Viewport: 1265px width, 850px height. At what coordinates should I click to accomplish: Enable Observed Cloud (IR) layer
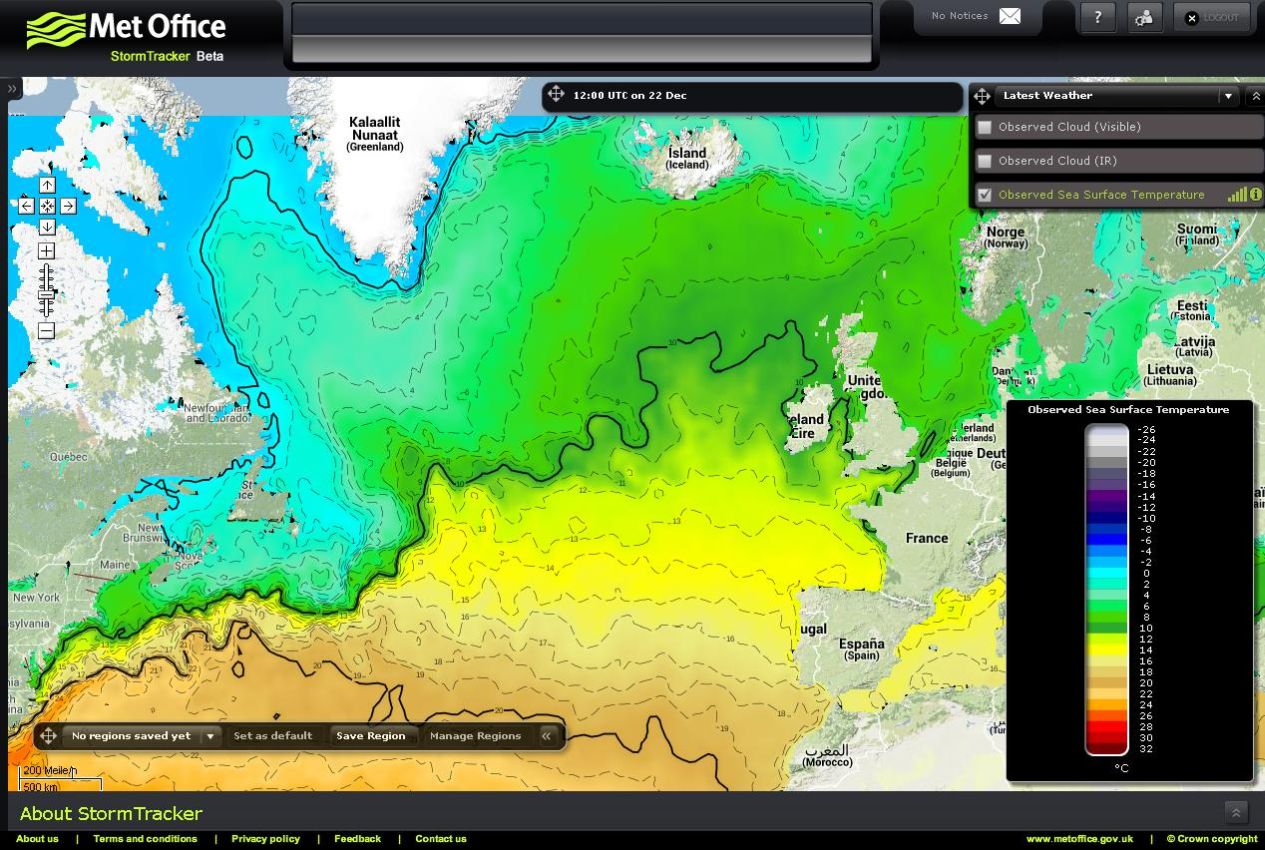pyautogui.click(x=985, y=161)
